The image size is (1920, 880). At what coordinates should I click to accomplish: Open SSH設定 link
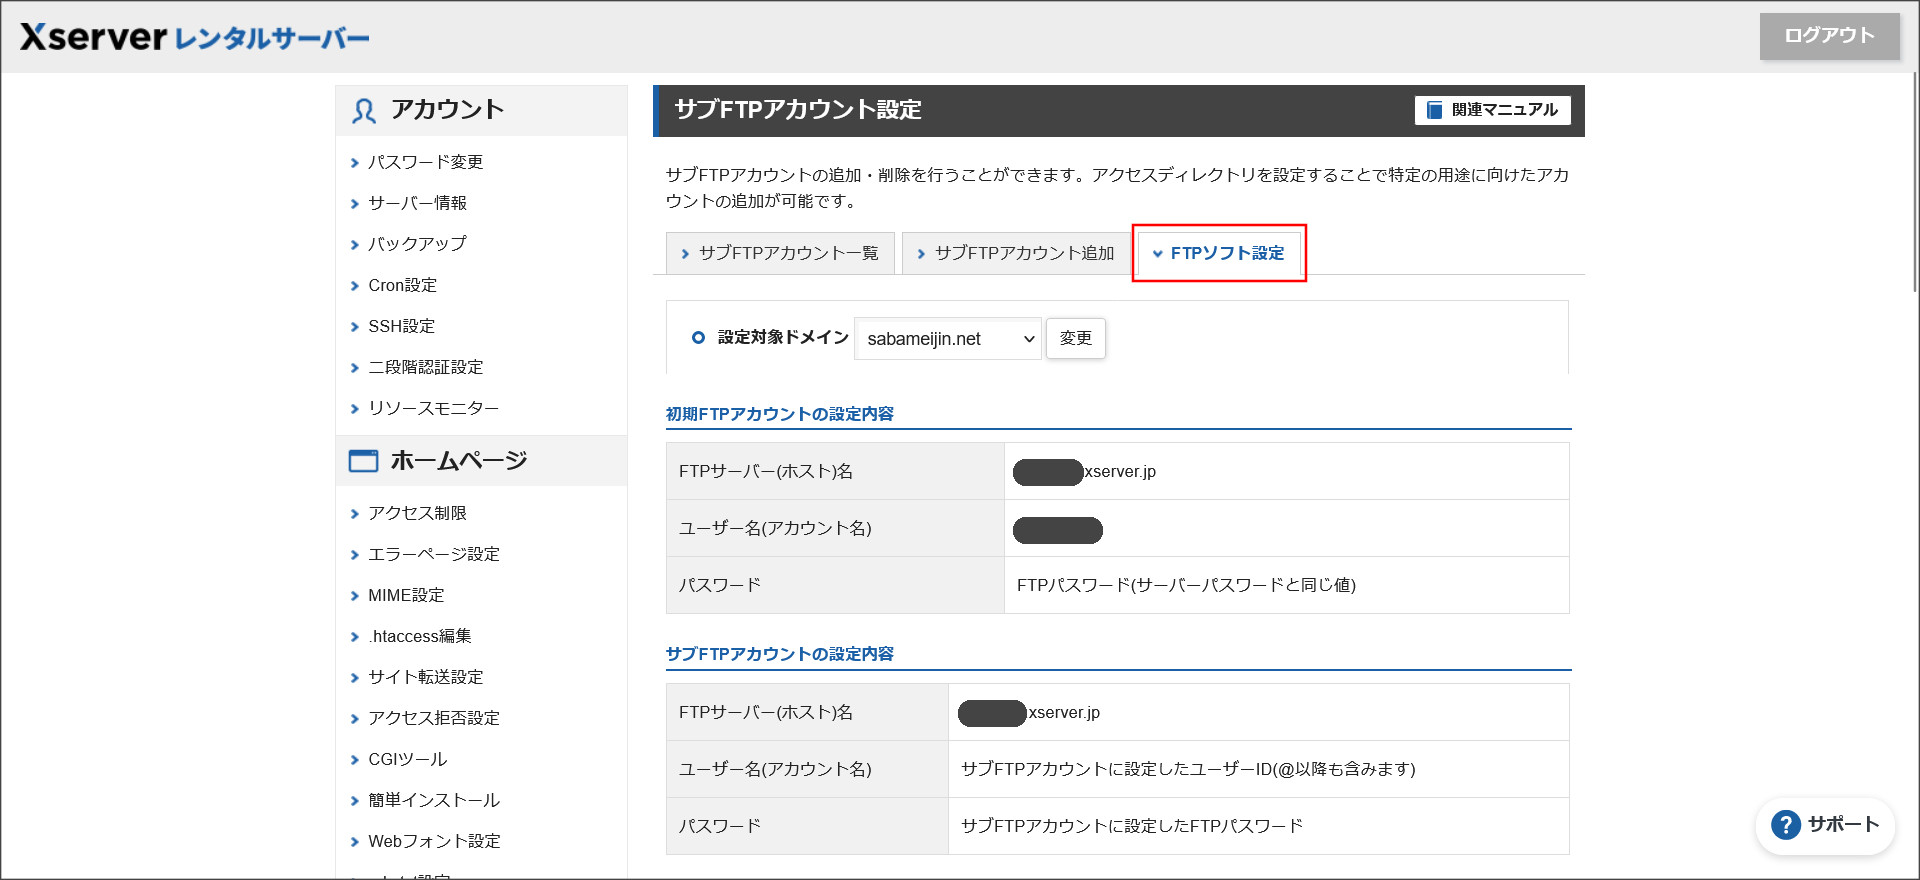click(401, 326)
